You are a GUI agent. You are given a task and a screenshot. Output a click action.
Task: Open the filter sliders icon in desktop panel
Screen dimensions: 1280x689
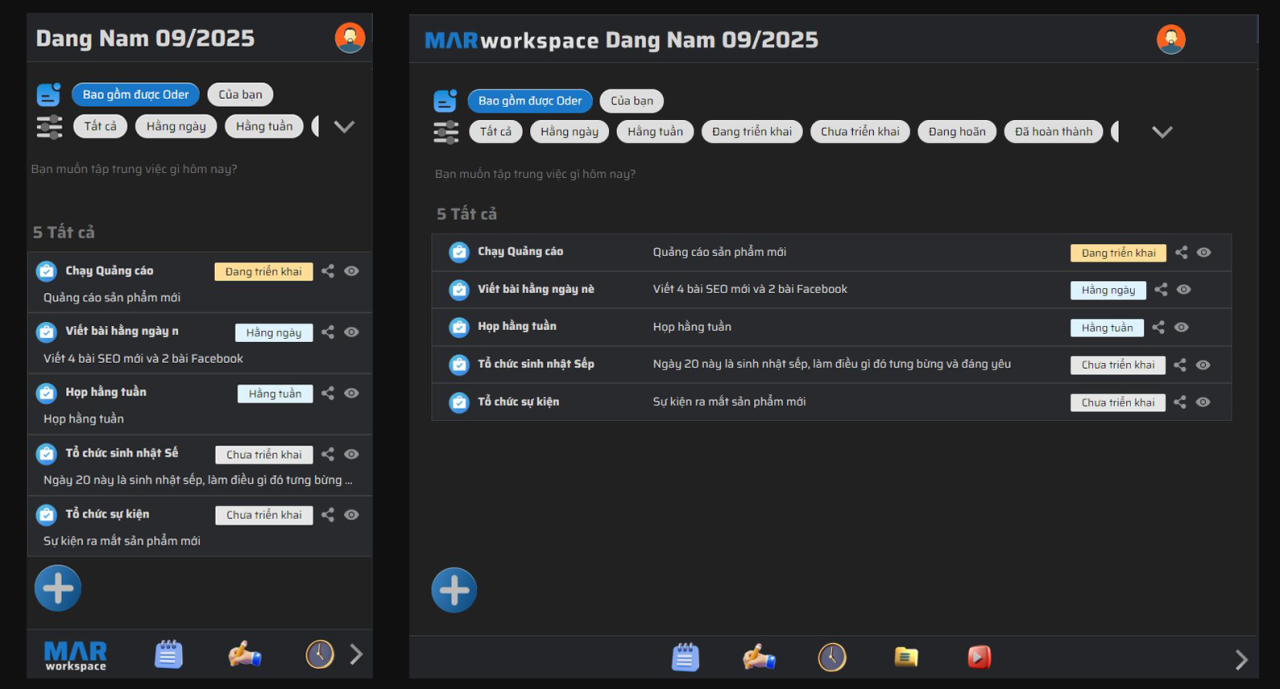click(446, 132)
